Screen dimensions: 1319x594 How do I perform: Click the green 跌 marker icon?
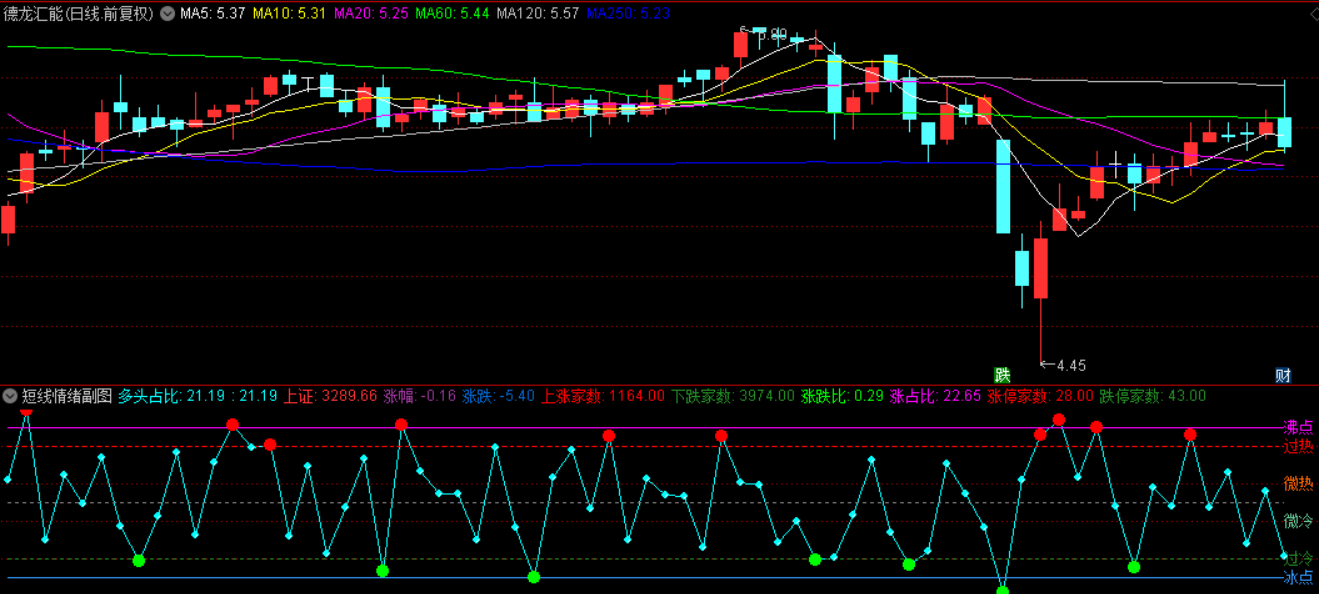[x=1002, y=375]
